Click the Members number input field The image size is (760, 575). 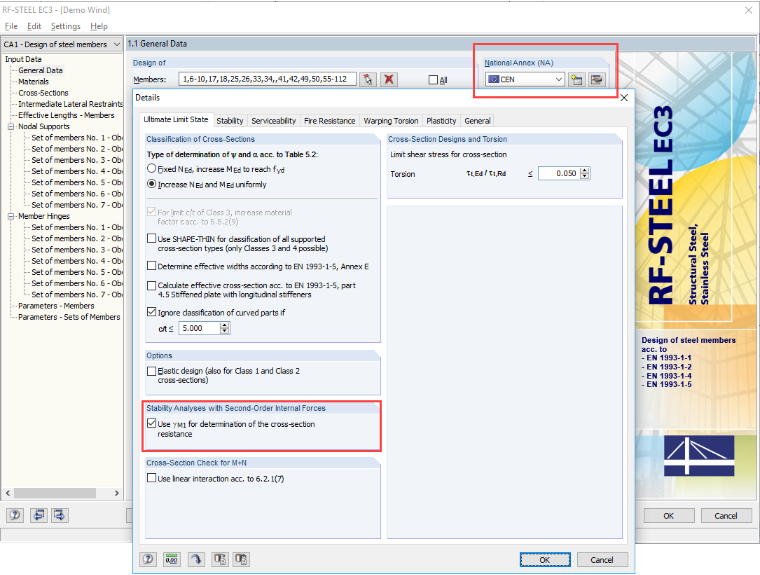268,79
